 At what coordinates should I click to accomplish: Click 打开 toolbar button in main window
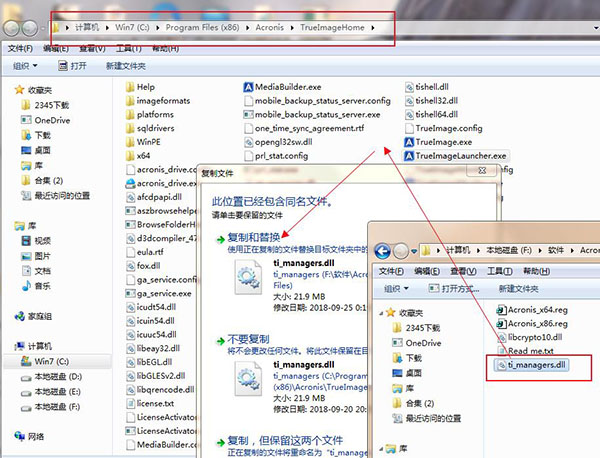coord(72,66)
